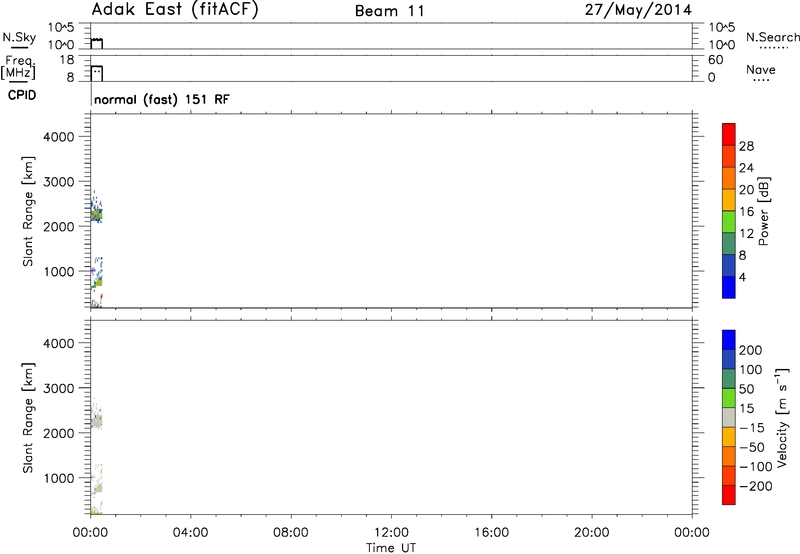The width and height of the screenshot is (800, 554).
Task: Click power echo cluster near 800 km range
Action: click(x=97, y=281)
